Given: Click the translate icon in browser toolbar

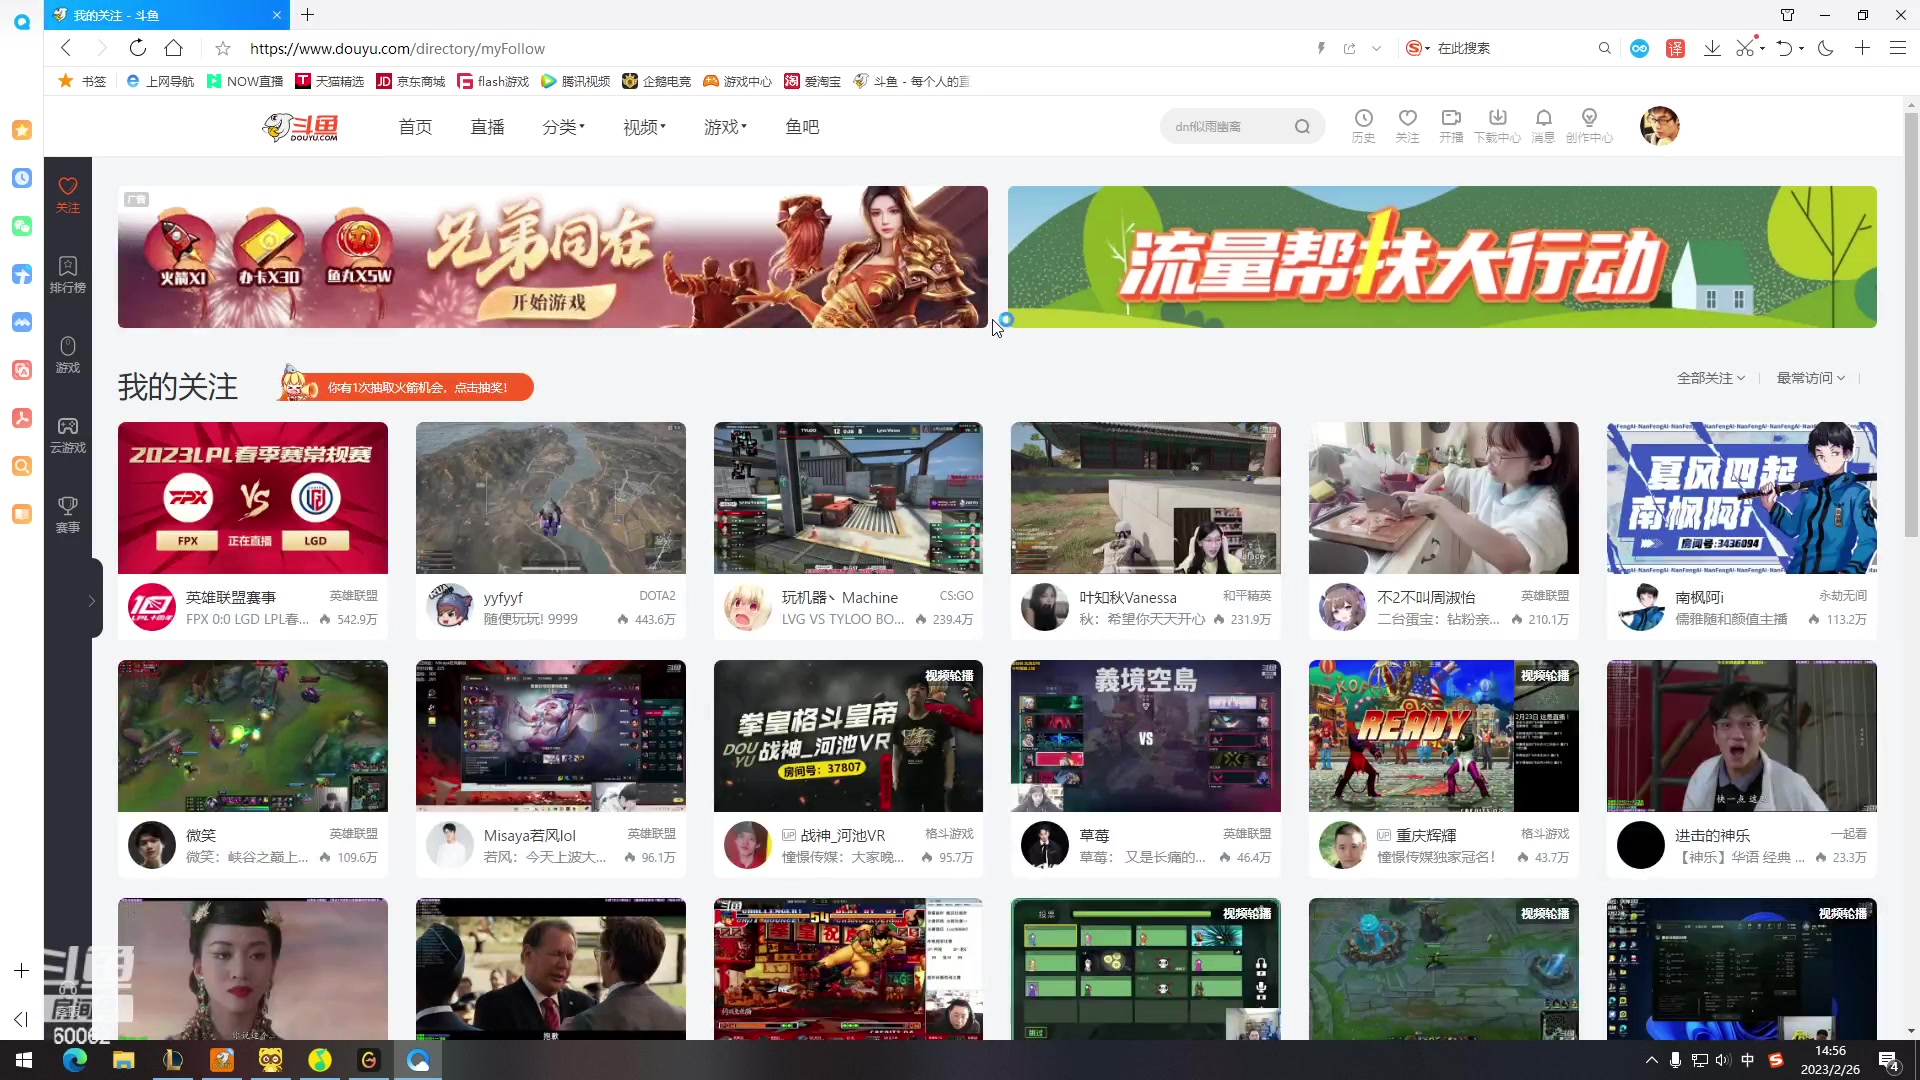Looking at the screenshot, I should point(1675,48).
